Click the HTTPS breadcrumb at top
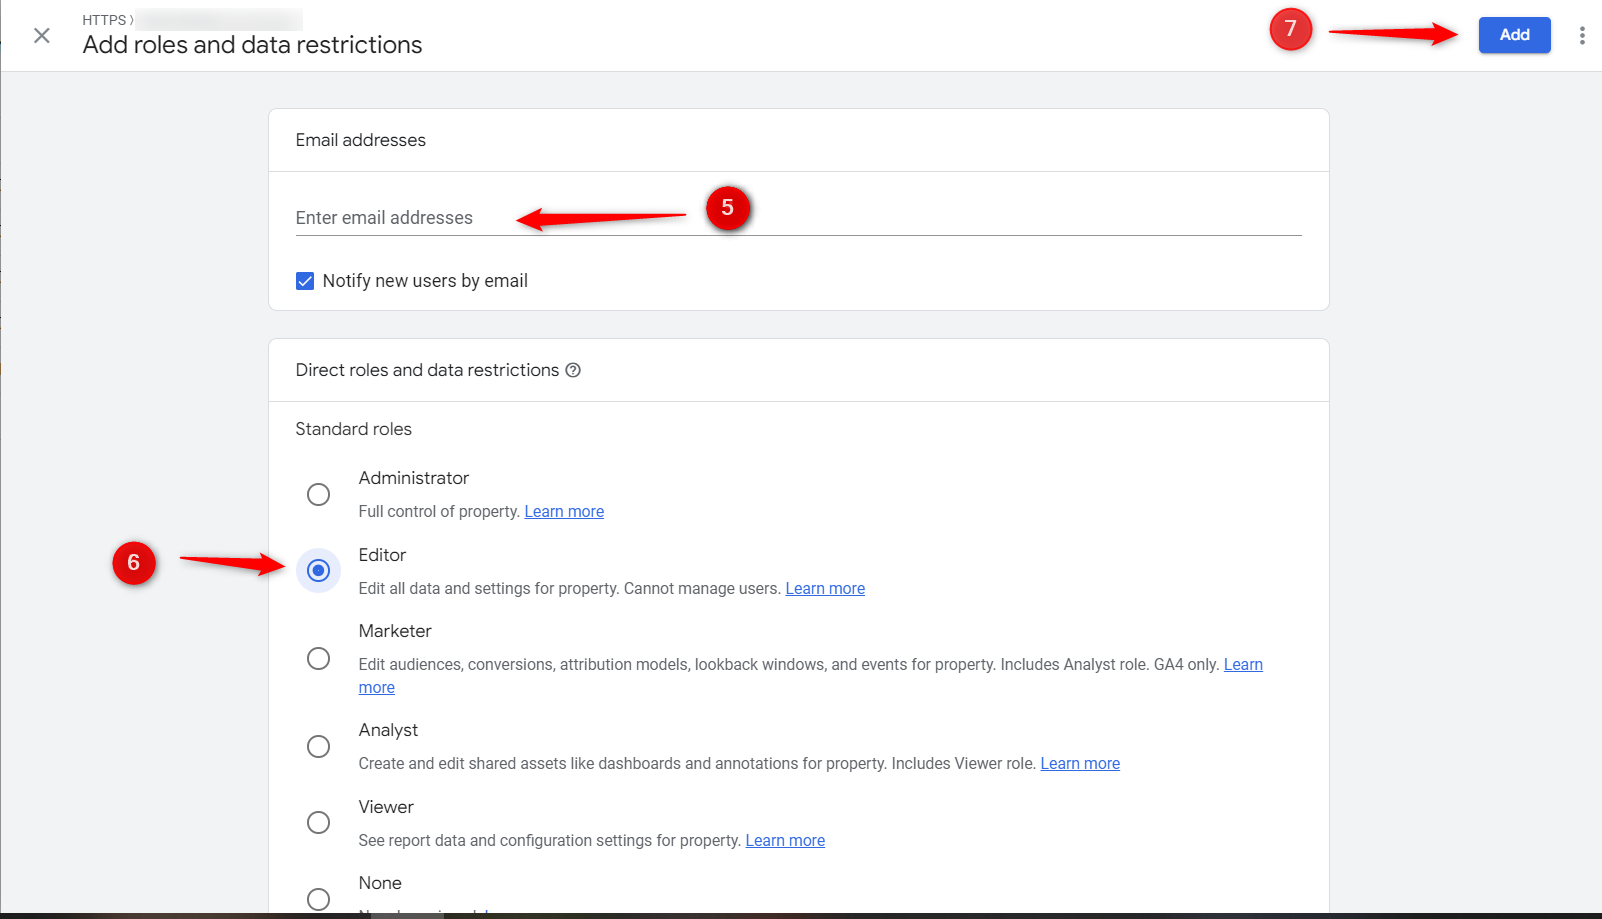 104,20
